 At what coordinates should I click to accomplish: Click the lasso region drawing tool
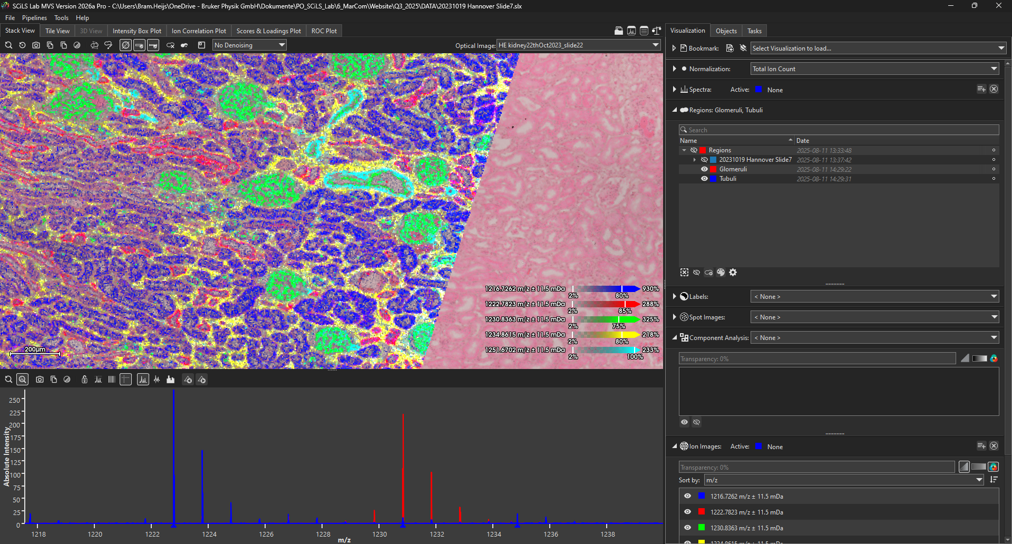click(108, 45)
